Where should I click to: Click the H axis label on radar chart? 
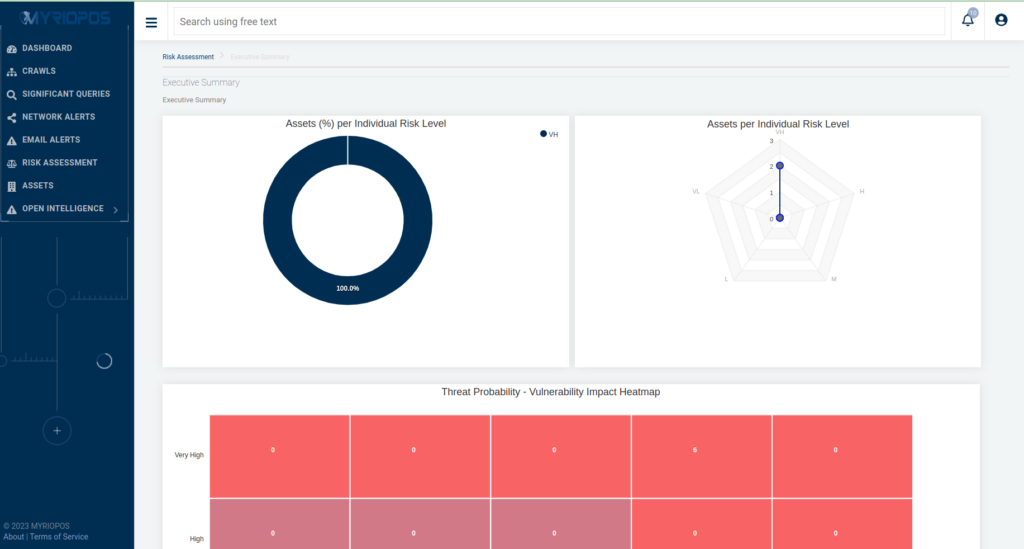[862, 191]
